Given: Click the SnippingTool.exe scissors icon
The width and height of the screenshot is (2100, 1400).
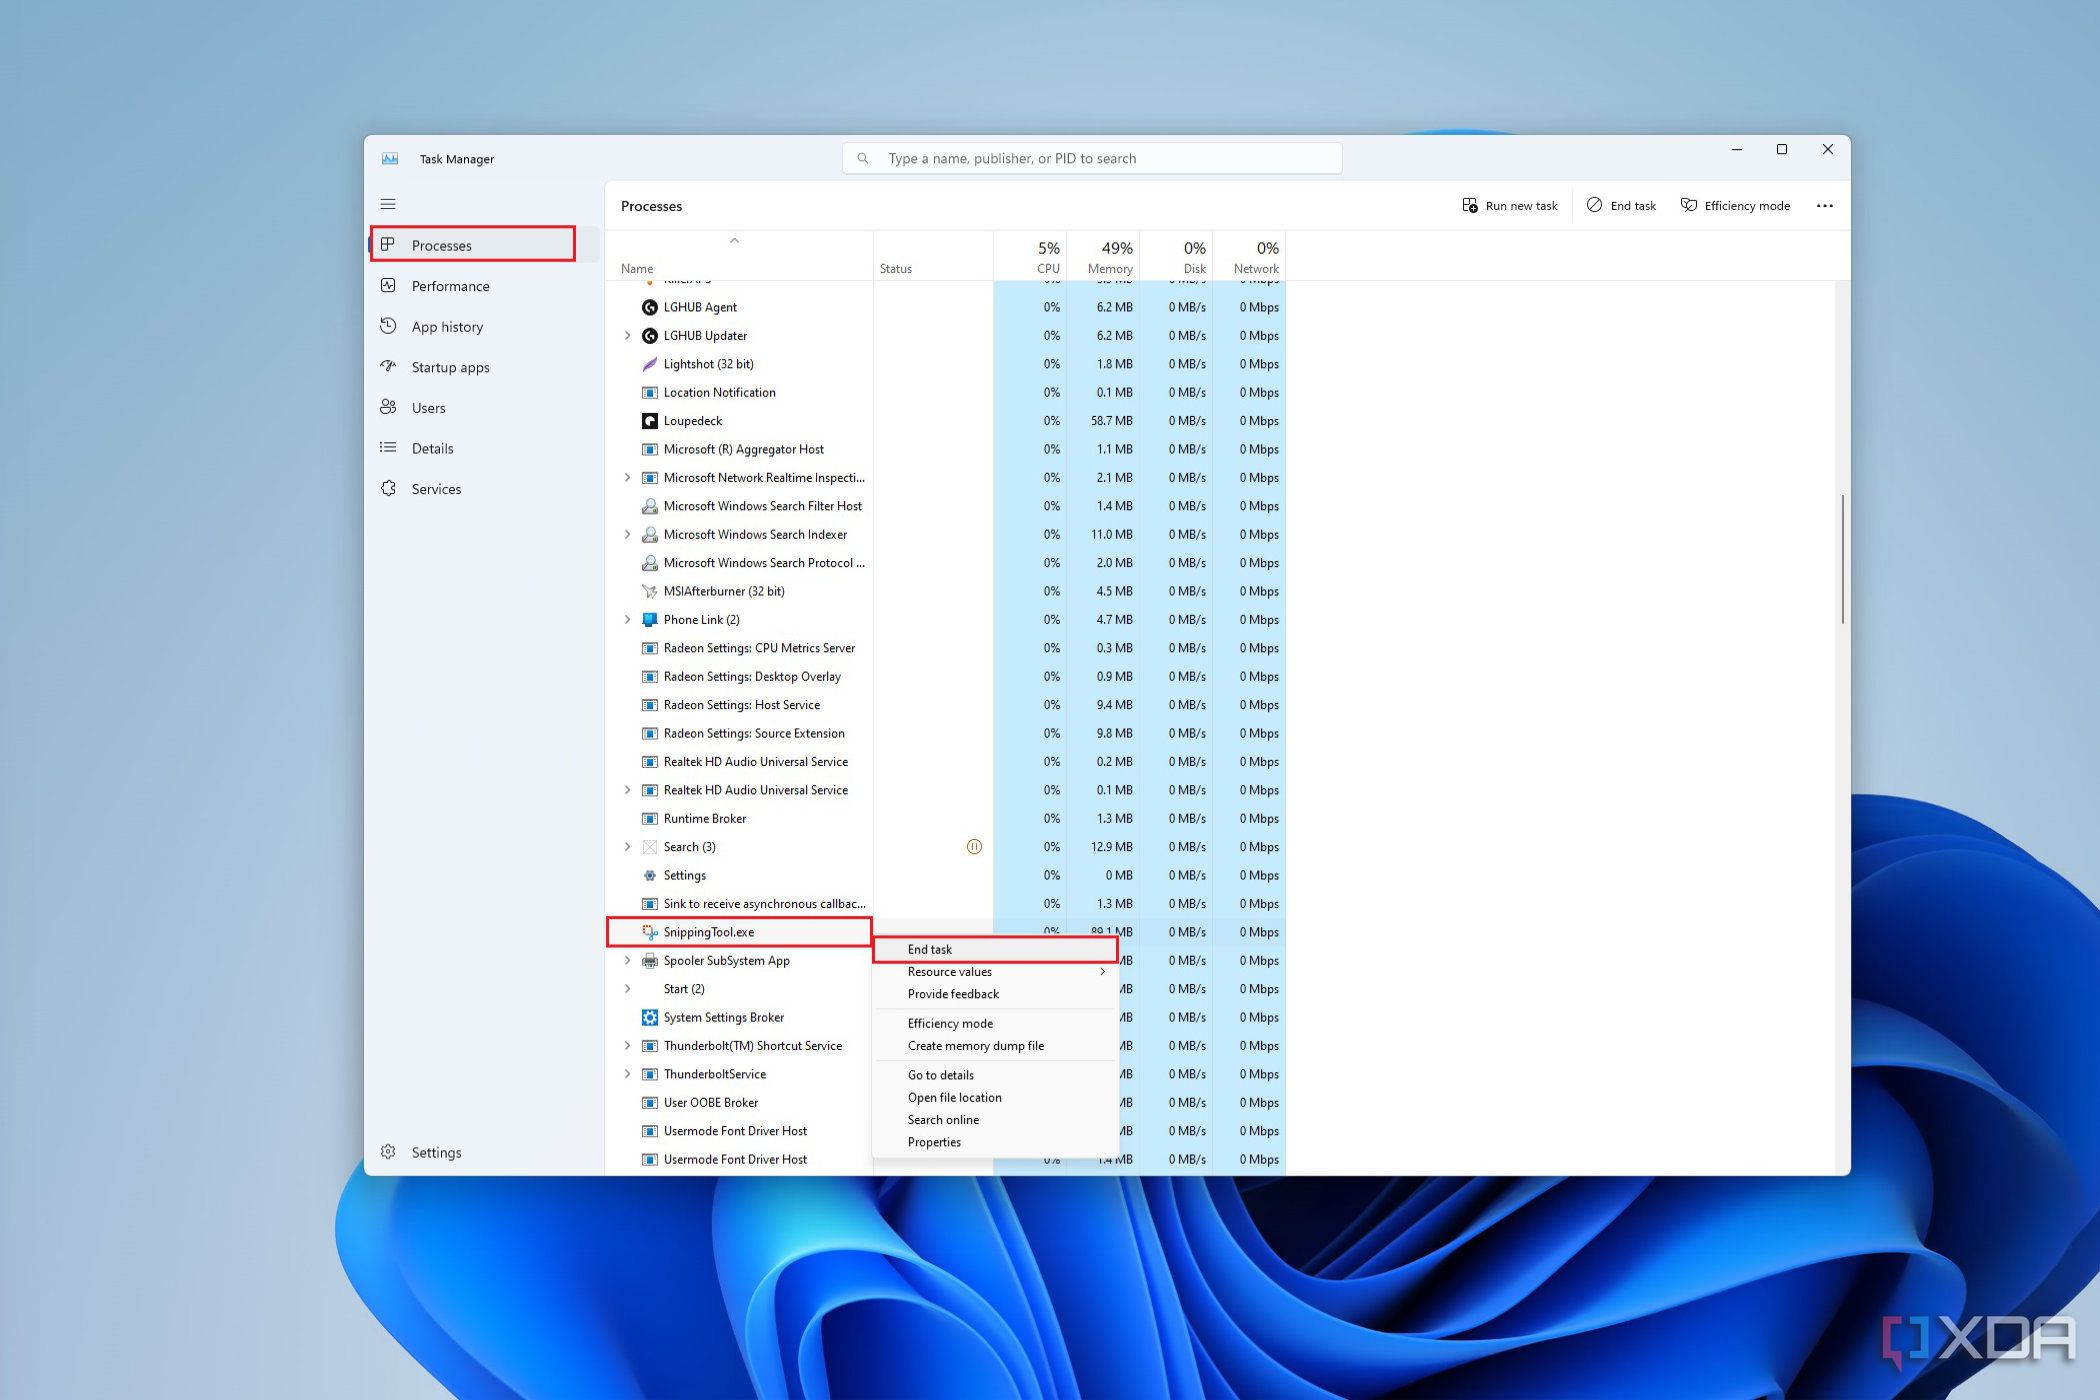Looking at the screenshot, I should (x=650, y=932).
